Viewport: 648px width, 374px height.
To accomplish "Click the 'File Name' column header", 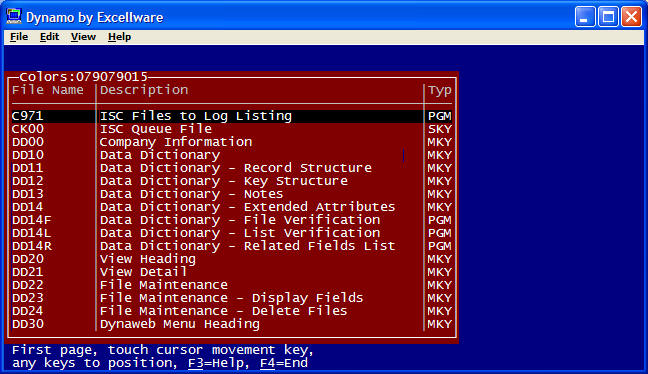I will (48, 90).
